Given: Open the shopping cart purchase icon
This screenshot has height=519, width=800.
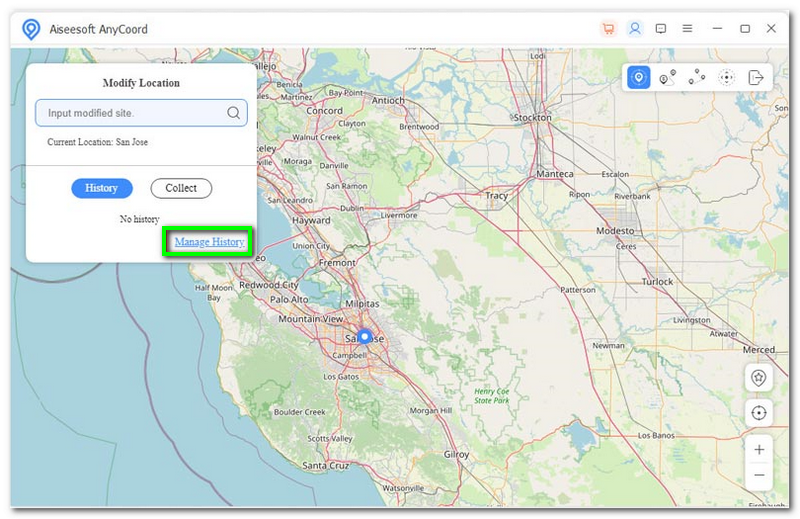Looking at the screenshot, I should pos(608,29).
